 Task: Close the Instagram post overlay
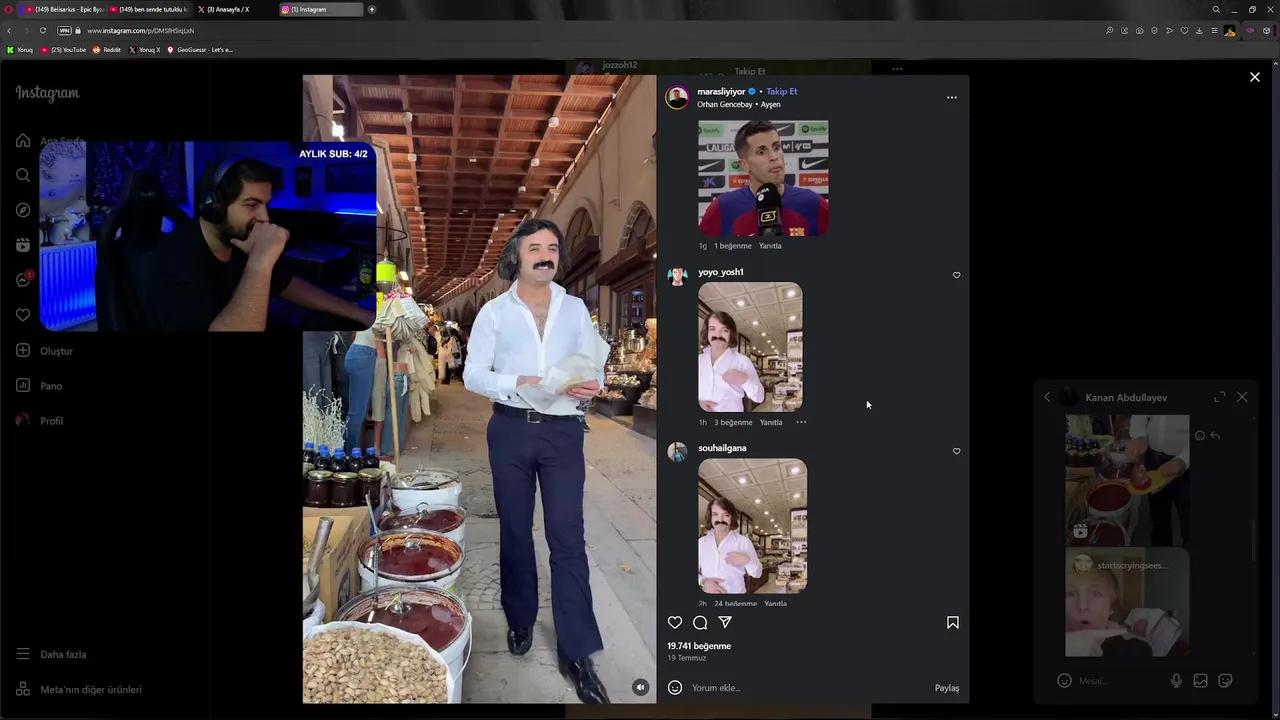click(1255, 77)
